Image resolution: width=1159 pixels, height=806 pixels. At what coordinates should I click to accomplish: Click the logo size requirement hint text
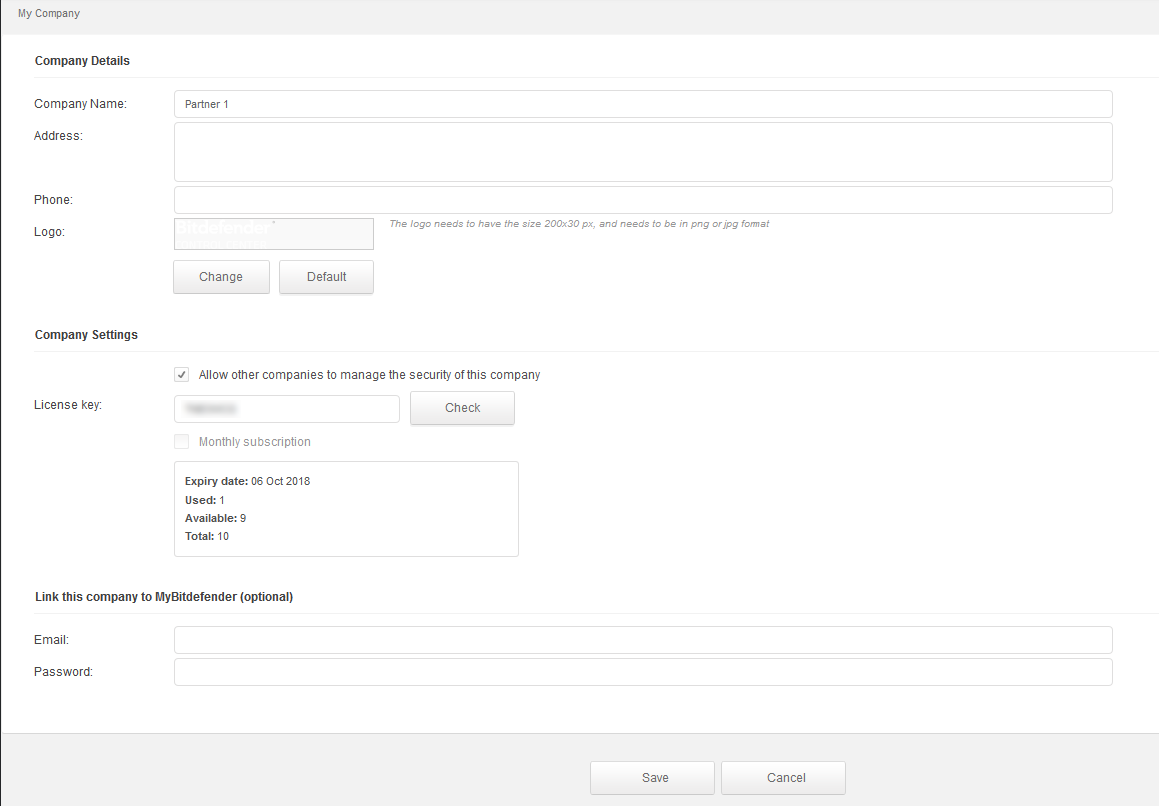578,224
